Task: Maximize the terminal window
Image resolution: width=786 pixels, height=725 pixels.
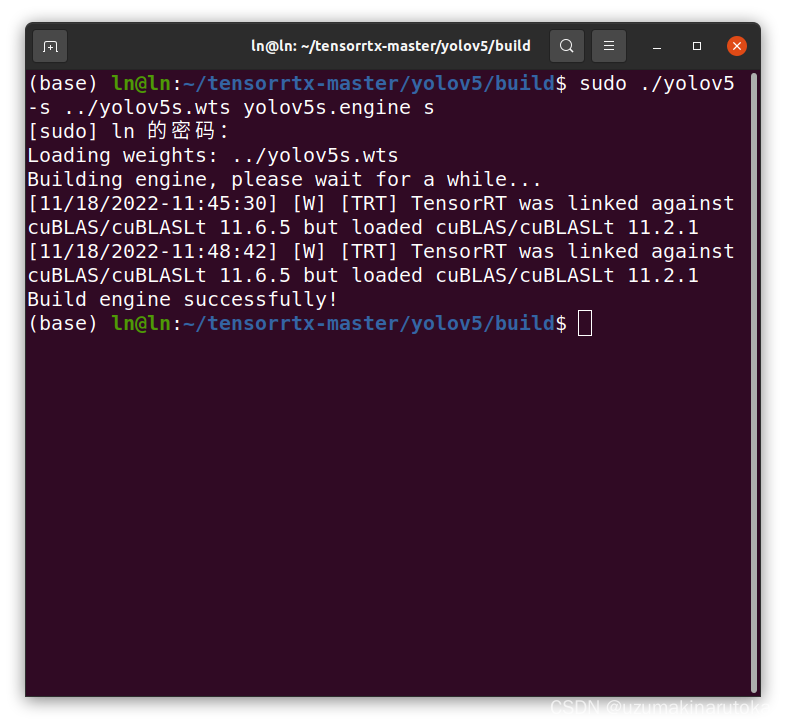Action: point(697,46)
